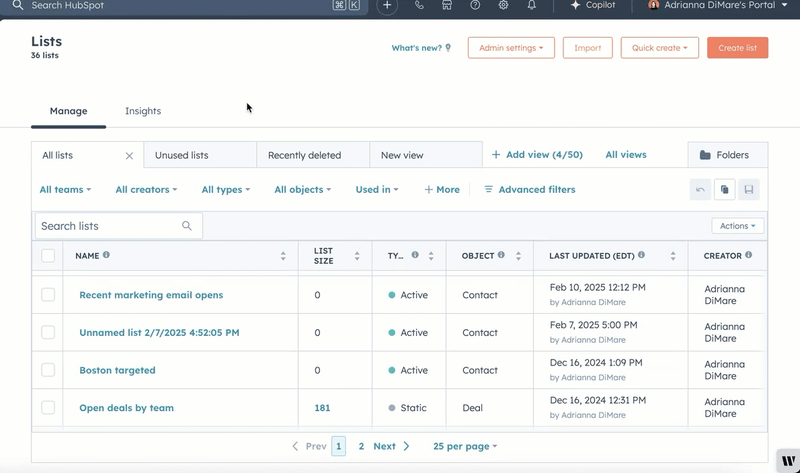
Task: Check the Recent marketing email opens row checkbox
Action: pyautogui.click(x=48, y=294)
